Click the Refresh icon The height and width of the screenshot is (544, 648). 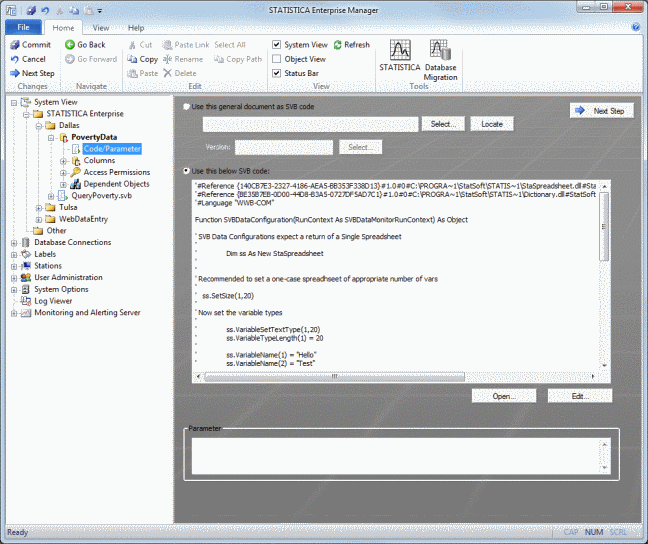[x=338, y=45]
